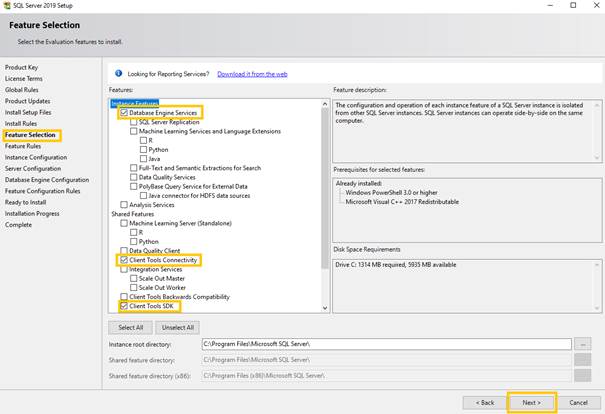The width and height of the screenshot is (605, 414).
Task: Enable the SQL Server Replication checkbox
Action: 134,122
